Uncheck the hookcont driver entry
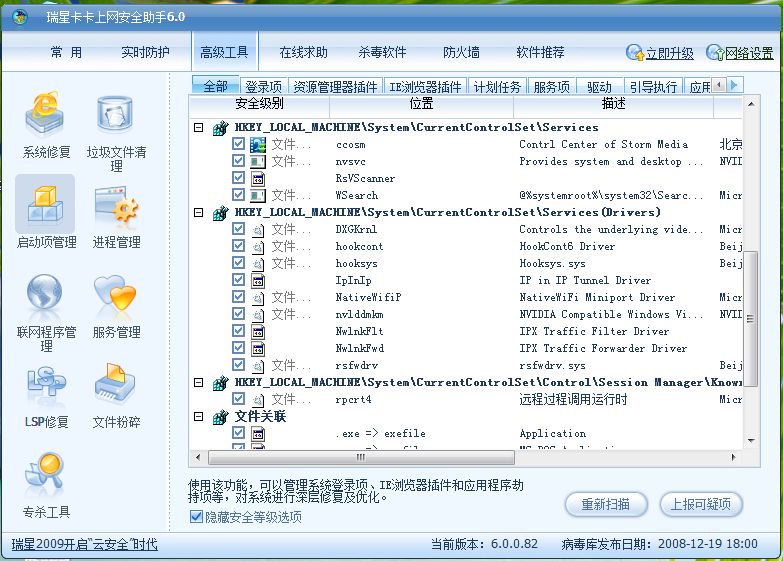 point(239,246)
